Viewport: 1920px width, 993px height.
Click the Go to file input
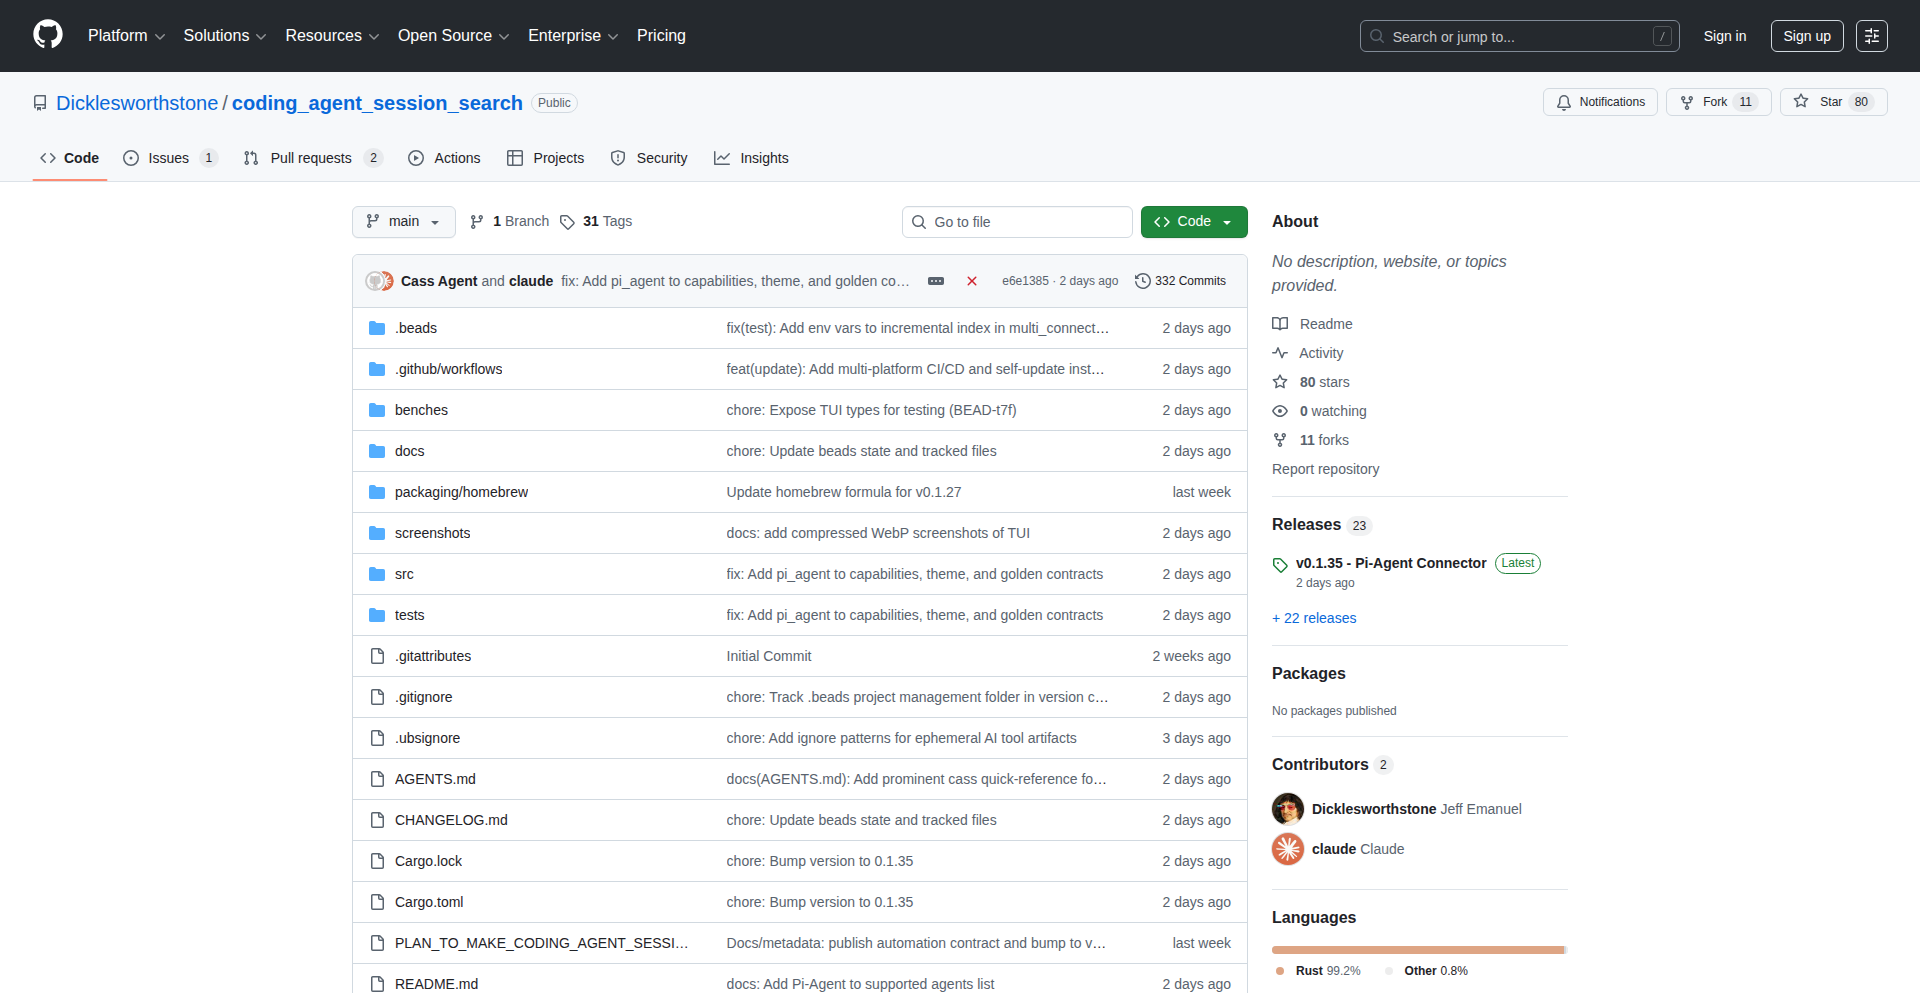(x=1017, y=222)
